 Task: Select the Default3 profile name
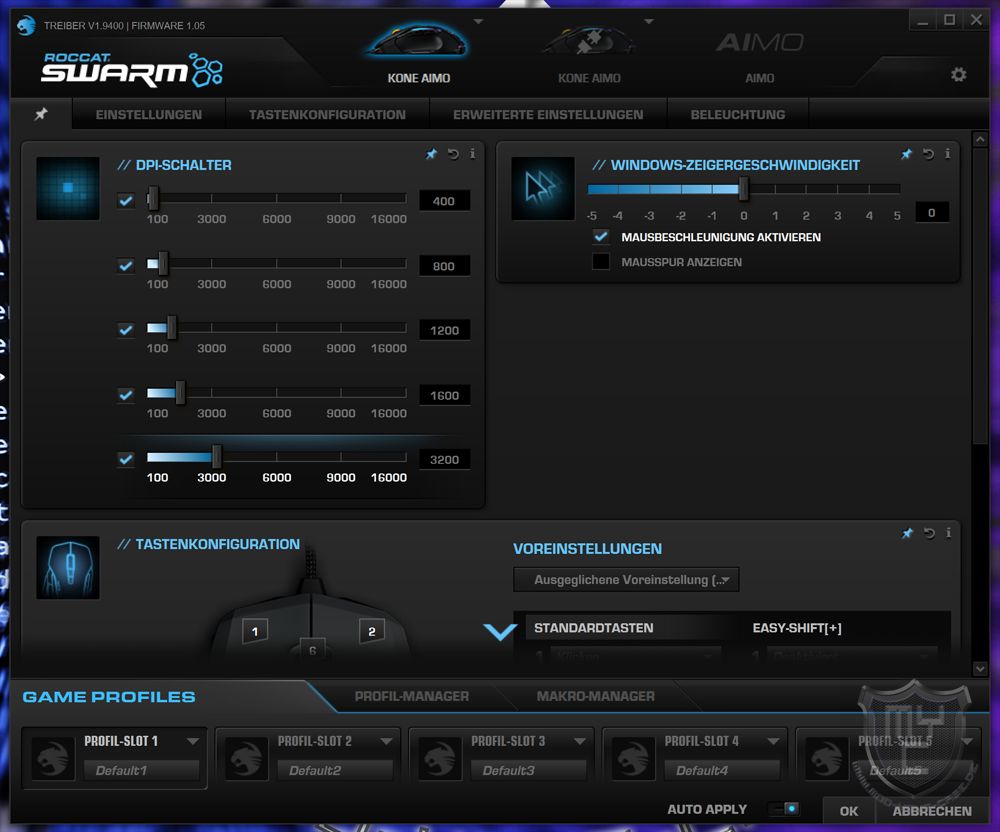click(x=528, y=770)
